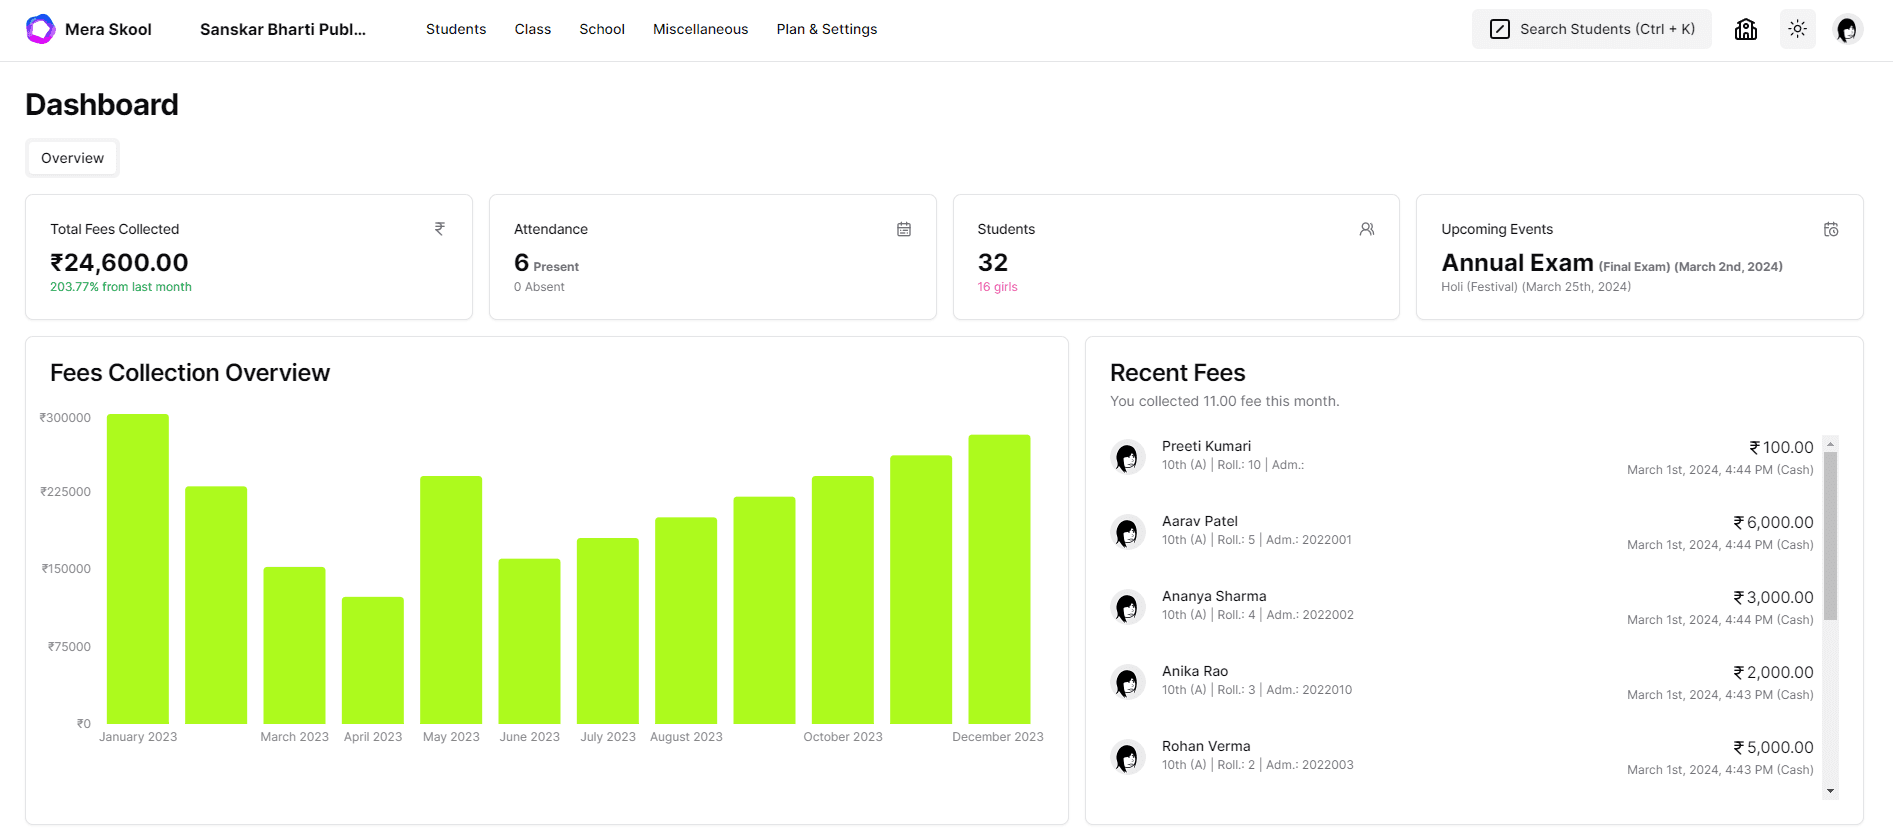Image resolution: width=1893 pixels, height=832 pixels.
Task: Open the school building icon in header
Action: click(1745, 29)
